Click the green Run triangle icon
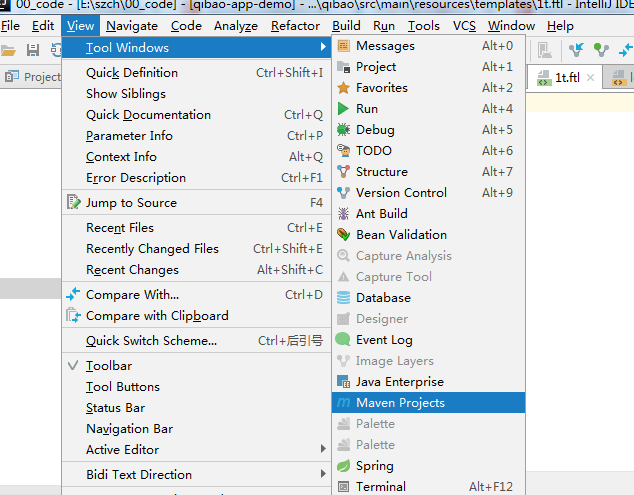The height and width of the screenshot is (495, 634). (x=343, y=109)
